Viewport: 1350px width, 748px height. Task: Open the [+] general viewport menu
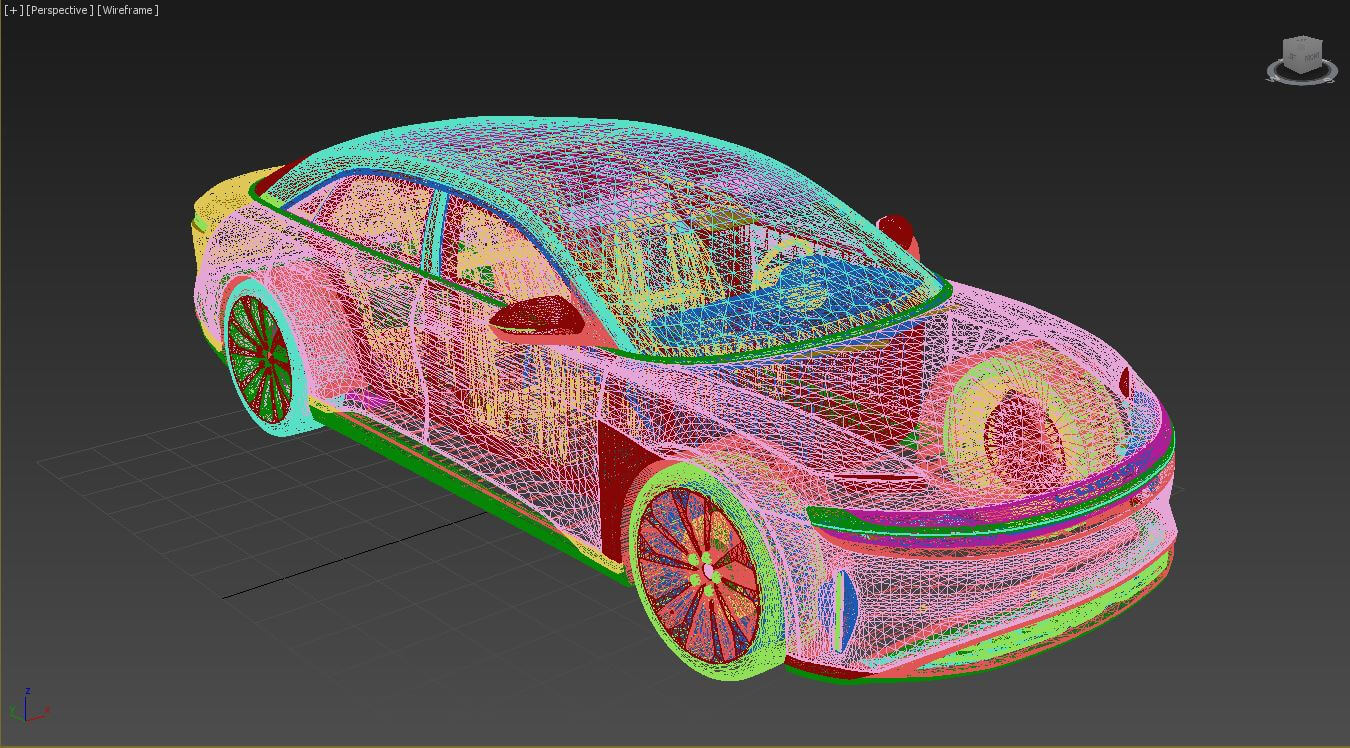[x=13, y=10]
